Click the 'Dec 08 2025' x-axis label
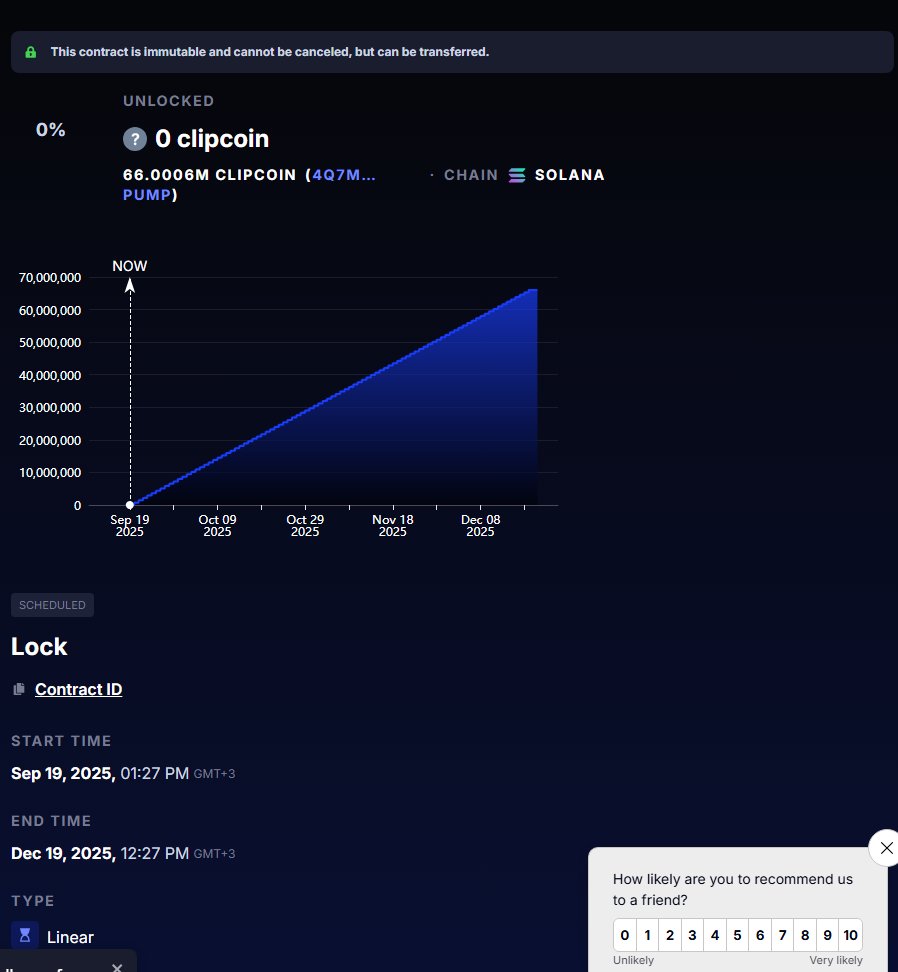 [x=480, y=526]
